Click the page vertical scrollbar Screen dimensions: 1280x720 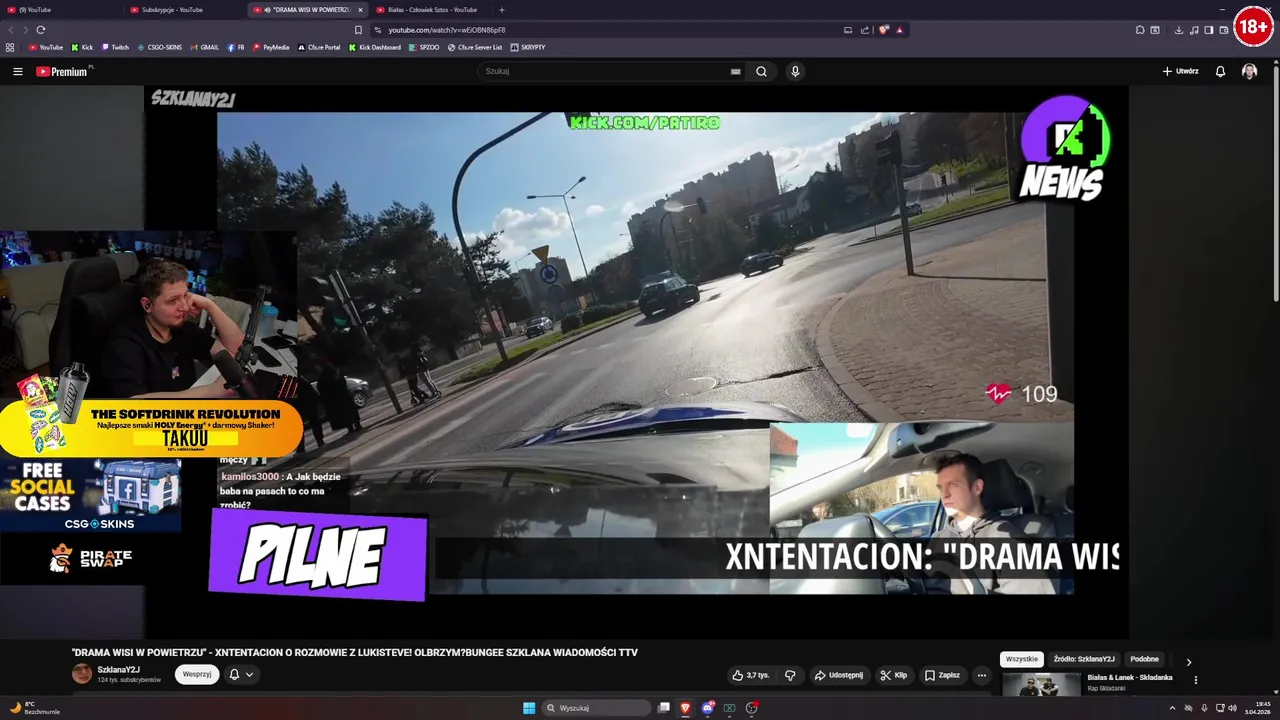tap(1276, 180)
